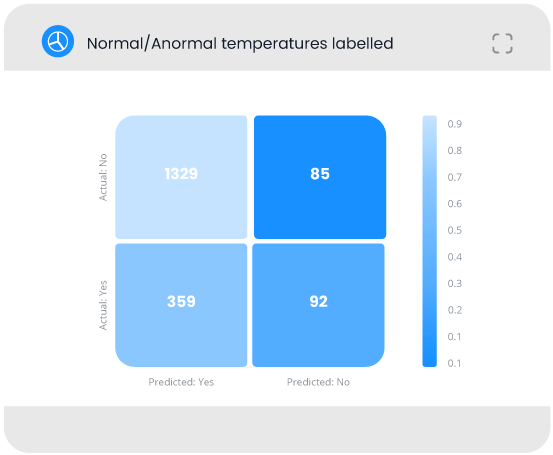Click the 0.2 scale tick label

click(x=455, y=310)
